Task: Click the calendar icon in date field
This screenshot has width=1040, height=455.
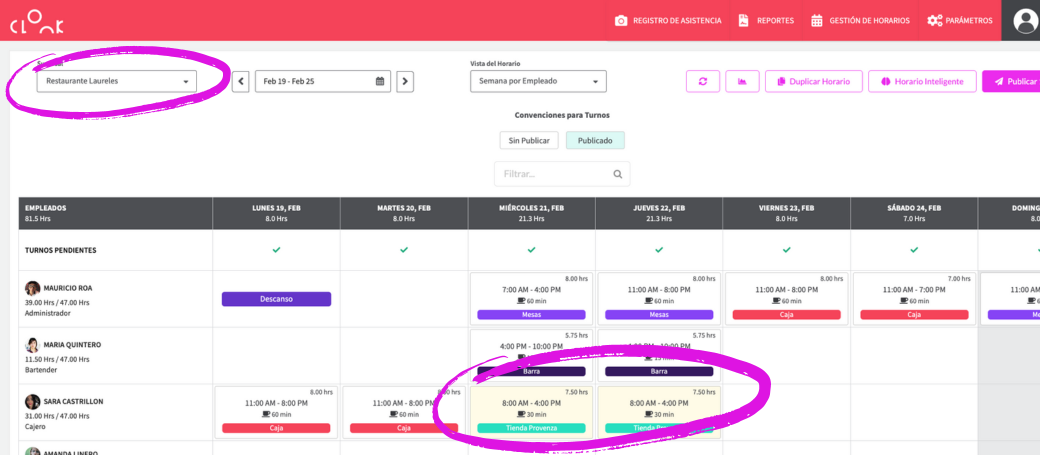Action: pyautogui.click(x=380, y=81)
